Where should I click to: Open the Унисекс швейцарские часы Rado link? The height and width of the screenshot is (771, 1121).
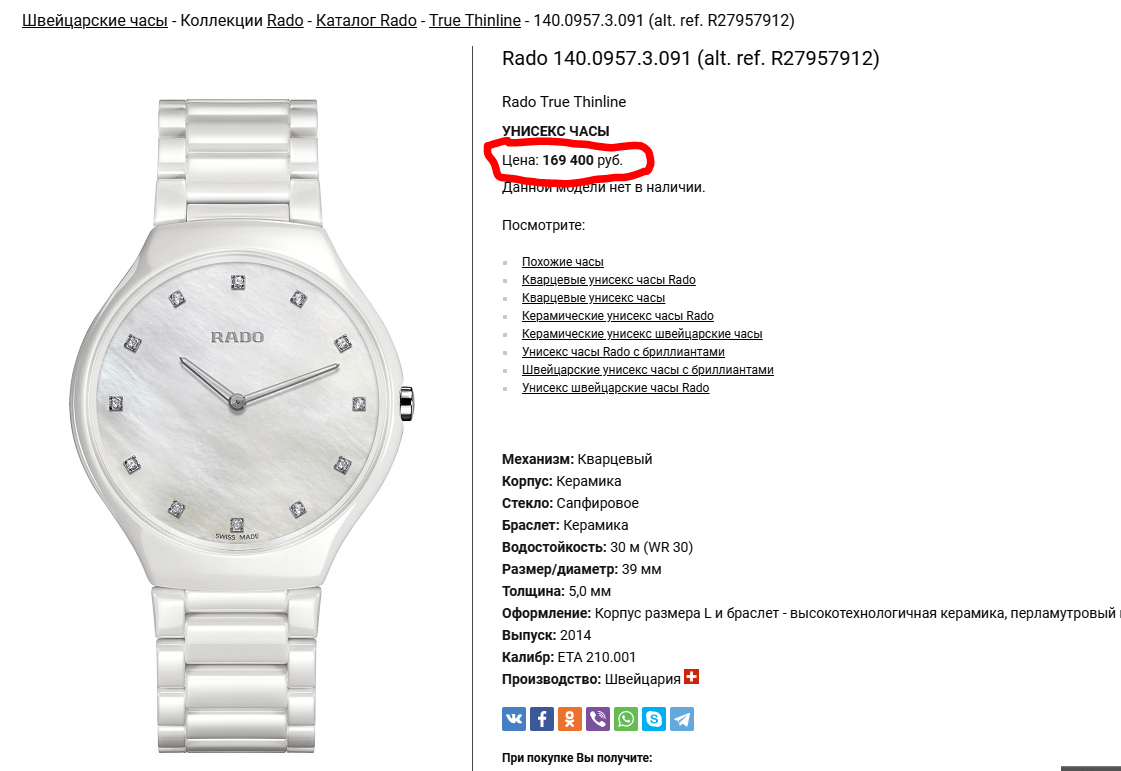pos(616,388)
